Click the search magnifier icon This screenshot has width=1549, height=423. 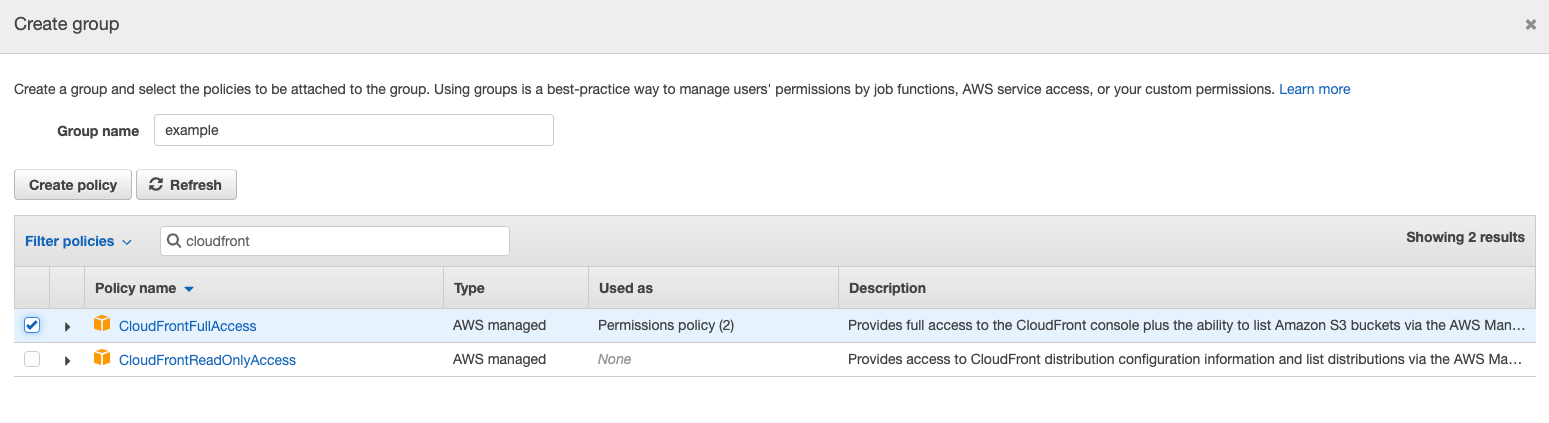pyautogui.click(x=174, y=241)
